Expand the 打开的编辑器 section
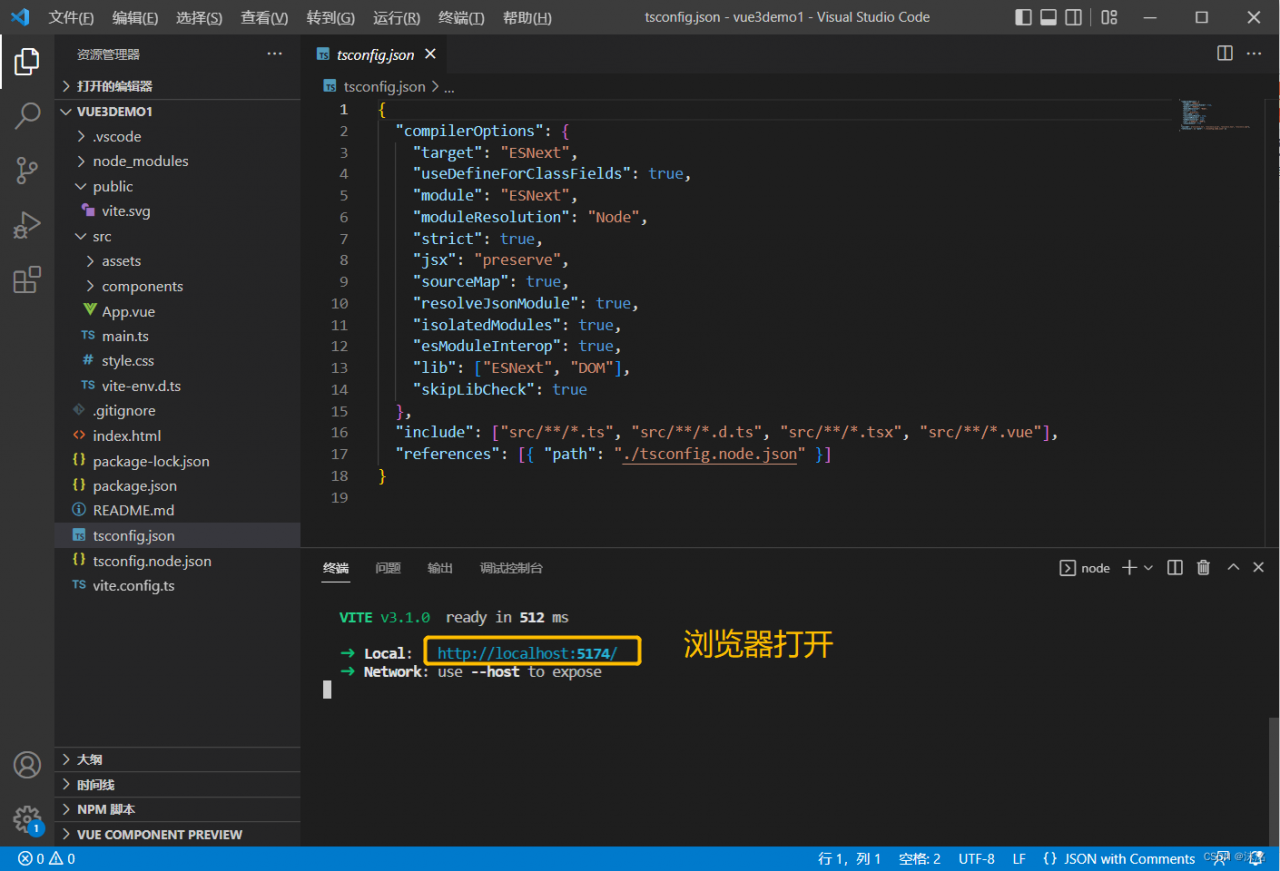 click(178, 86)
